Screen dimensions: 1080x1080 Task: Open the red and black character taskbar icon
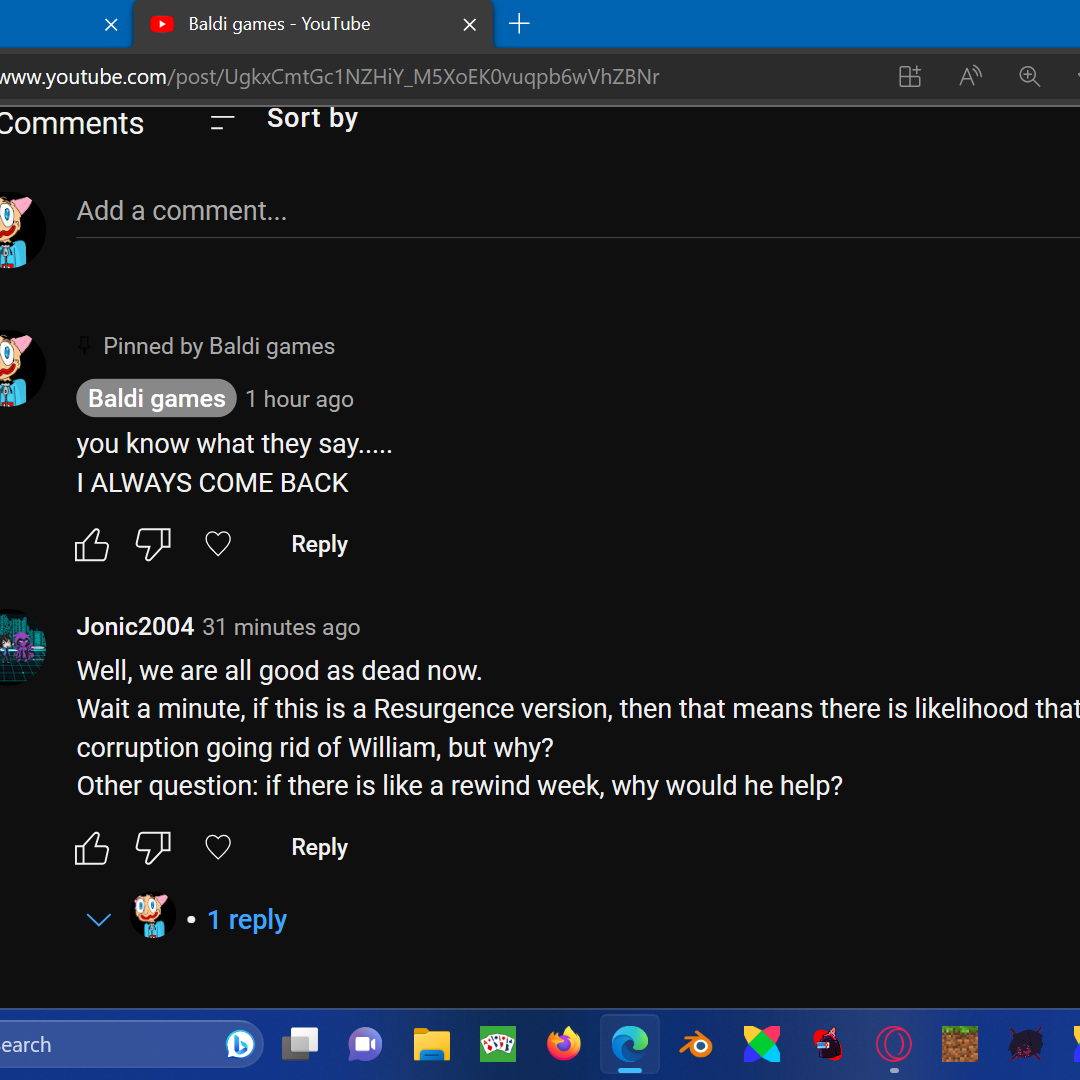coord(828,1044)
